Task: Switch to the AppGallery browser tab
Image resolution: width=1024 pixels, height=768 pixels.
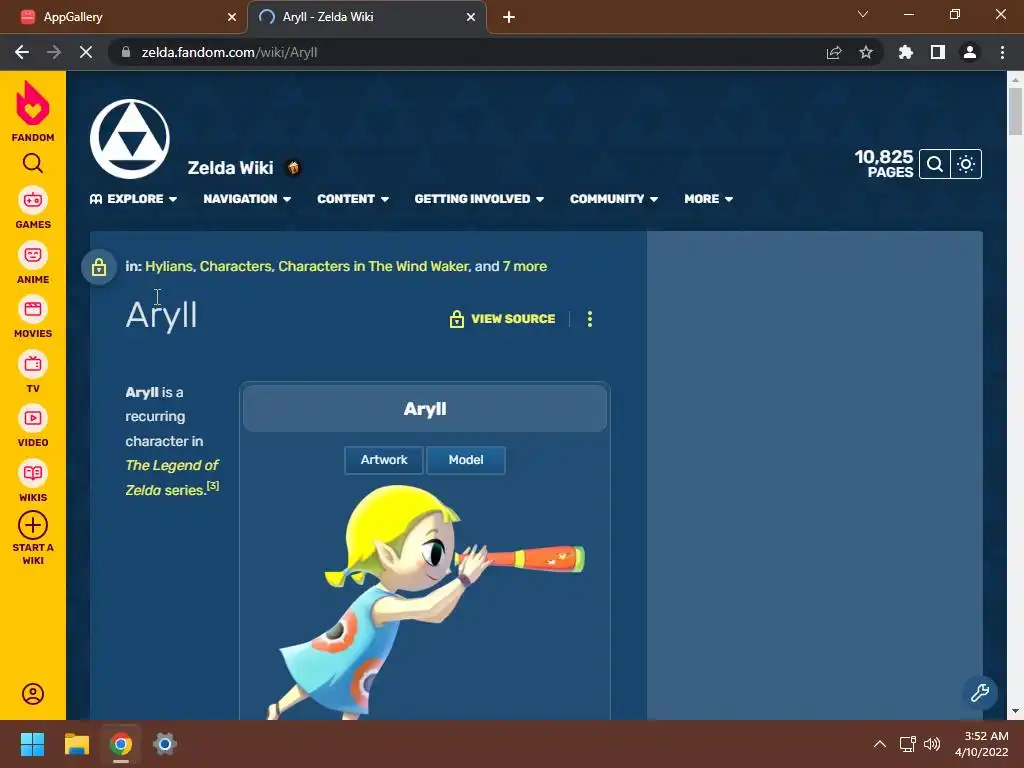Action: [x=124, y=17]
